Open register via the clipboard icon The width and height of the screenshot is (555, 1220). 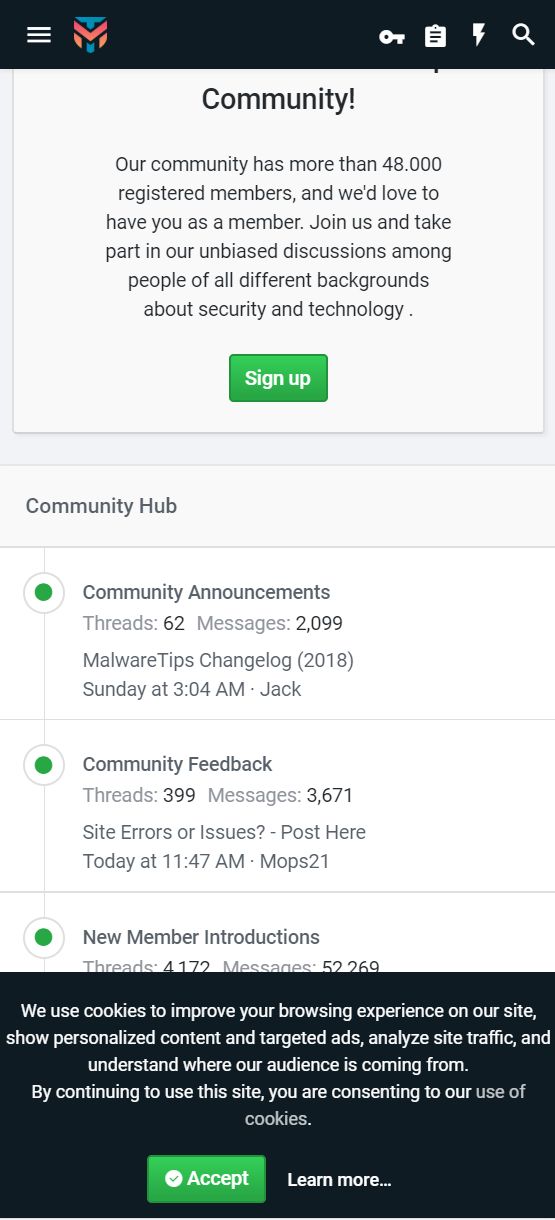[435, 36]
